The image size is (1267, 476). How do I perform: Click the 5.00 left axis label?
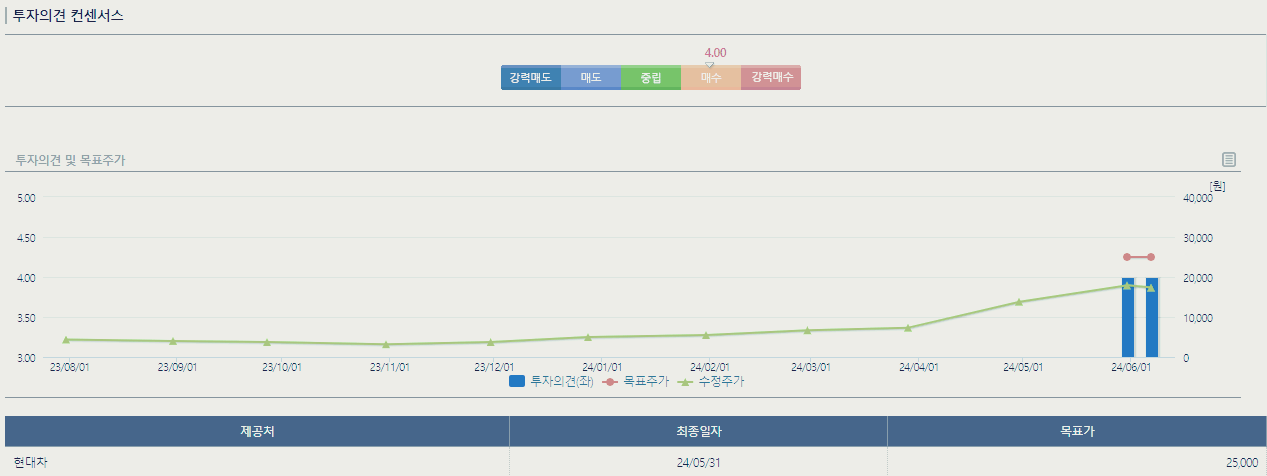pos(27,198)
